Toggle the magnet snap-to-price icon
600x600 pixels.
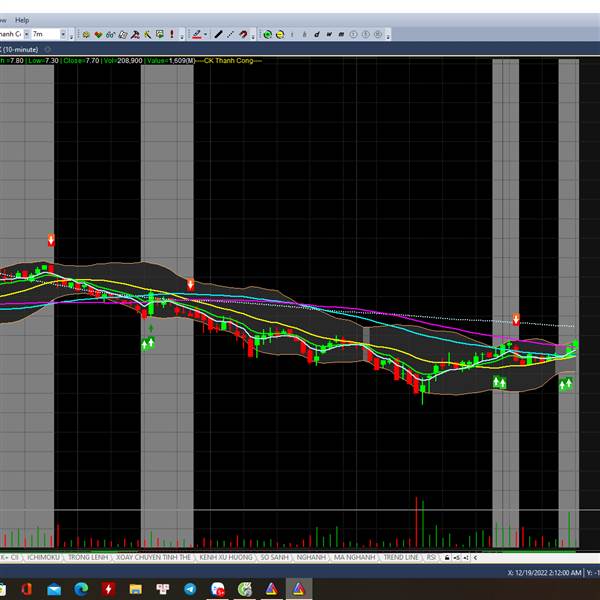[x=243, y=34]
